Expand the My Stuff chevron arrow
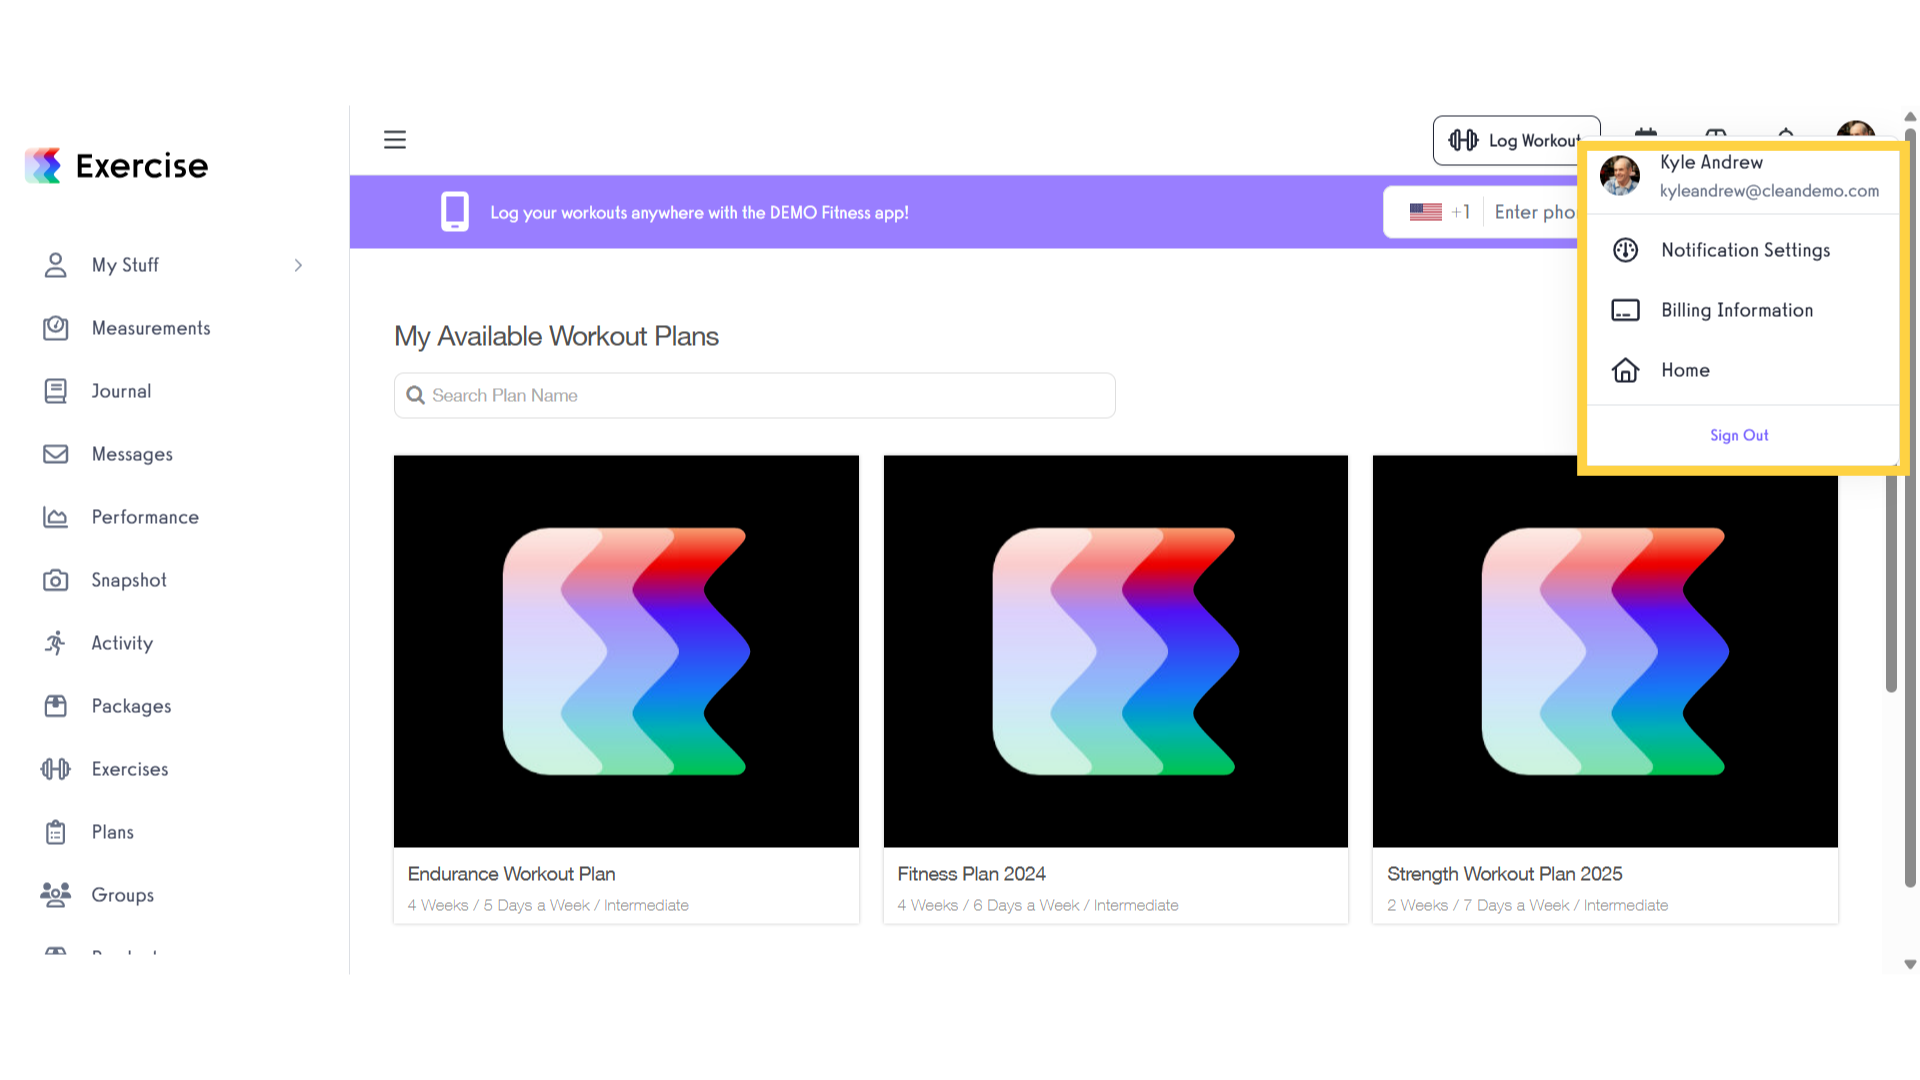This screenshot has height=1080, width=1920. [298, 265]
